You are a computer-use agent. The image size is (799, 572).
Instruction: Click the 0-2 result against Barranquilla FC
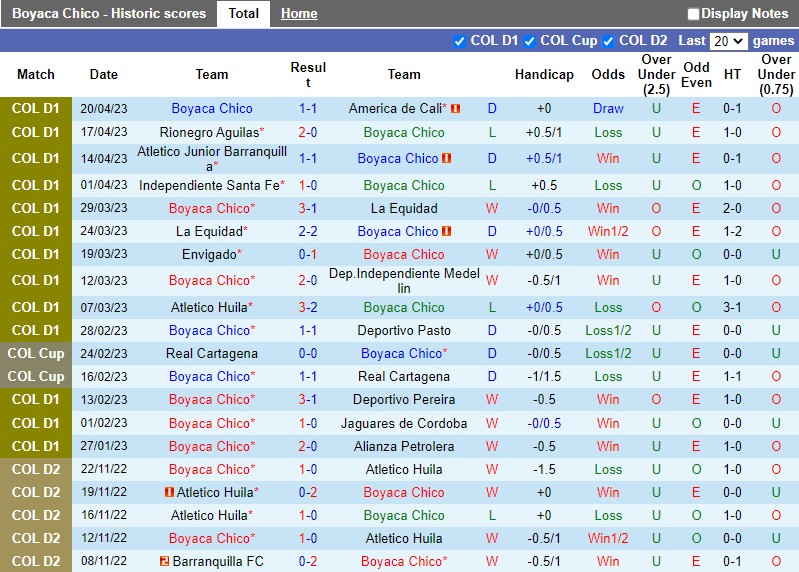coord(308,561)
